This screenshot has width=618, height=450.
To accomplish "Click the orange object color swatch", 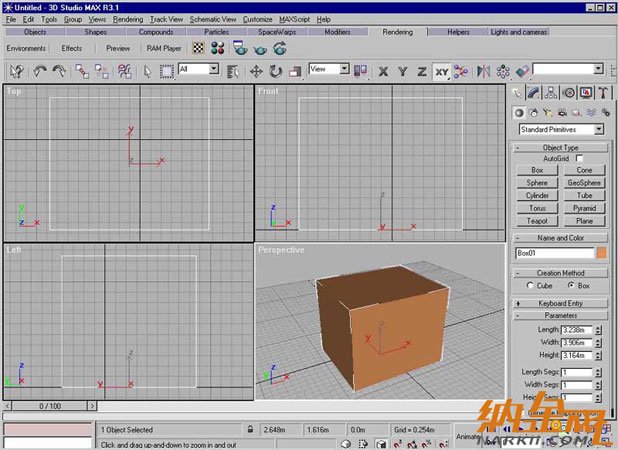I will pos(601,253).
